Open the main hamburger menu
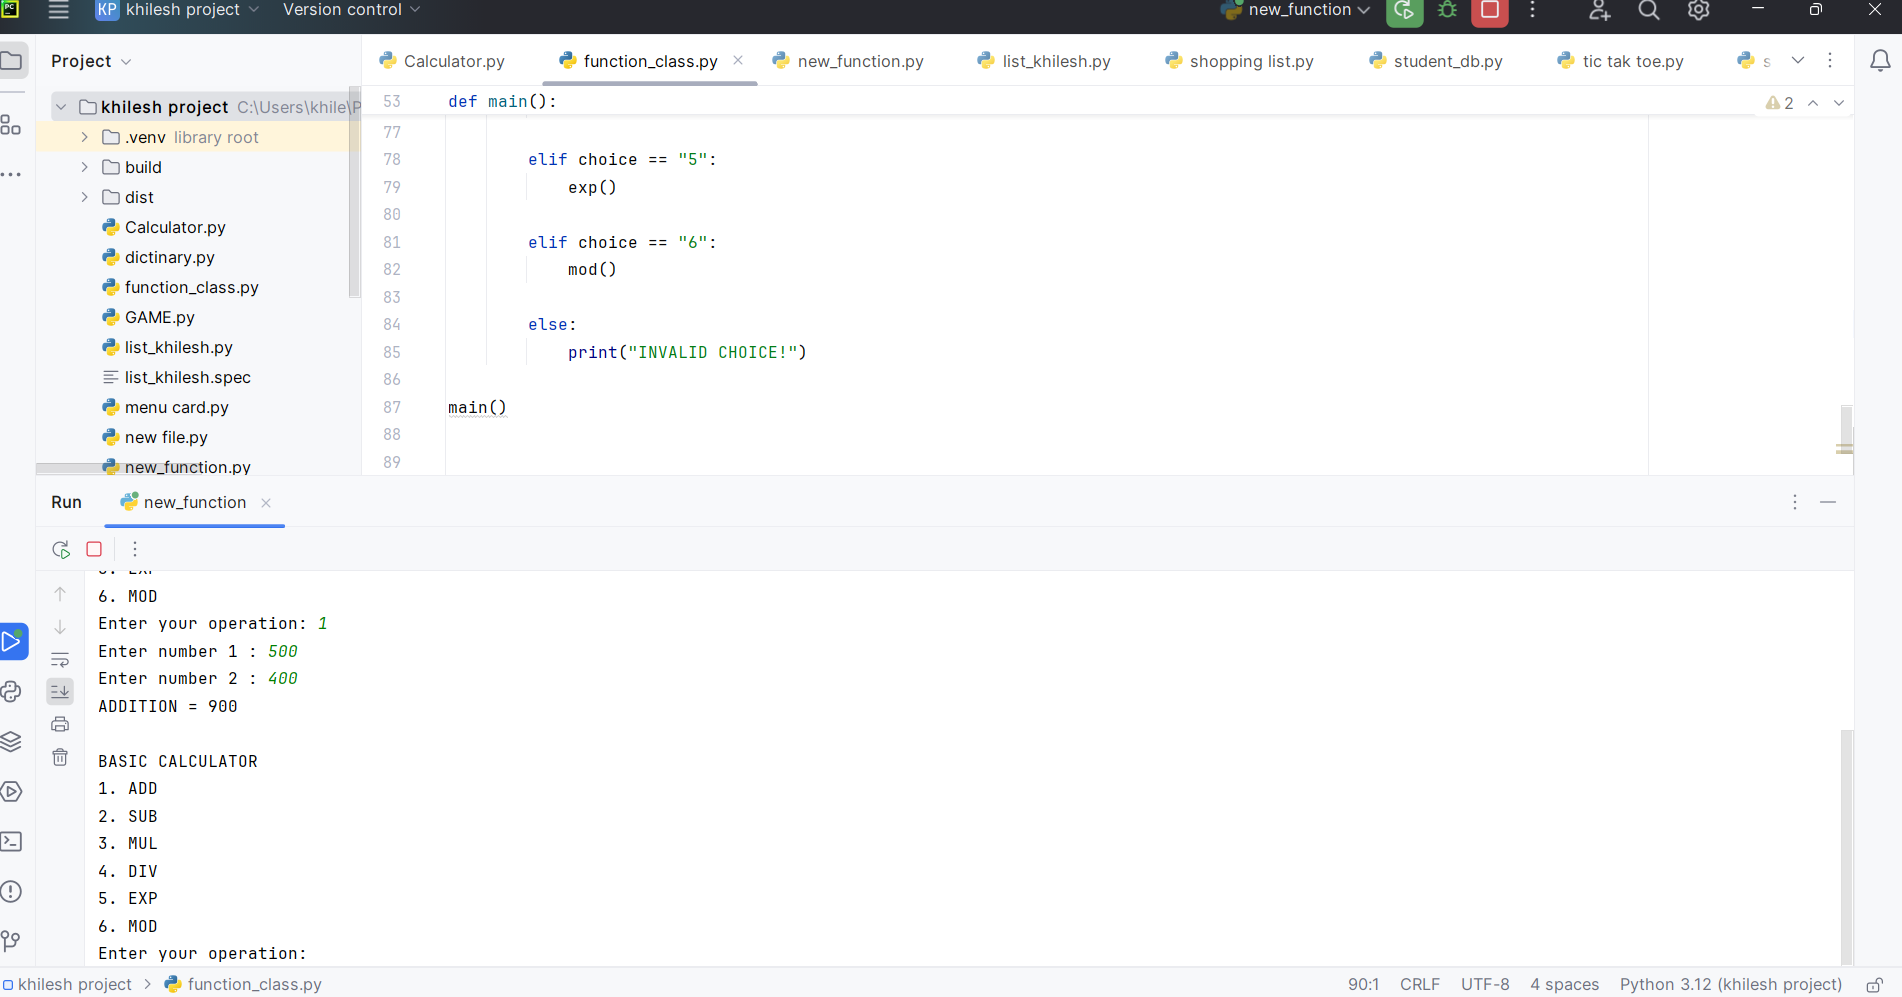Viewport: 1902px width, 997px height. 59,10
